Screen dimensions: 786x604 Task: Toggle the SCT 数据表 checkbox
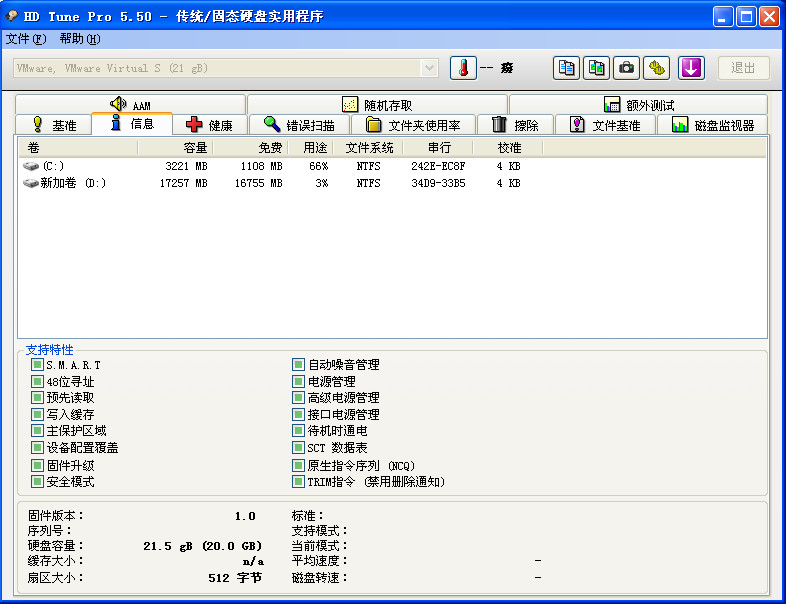click(x=298, y=448)
